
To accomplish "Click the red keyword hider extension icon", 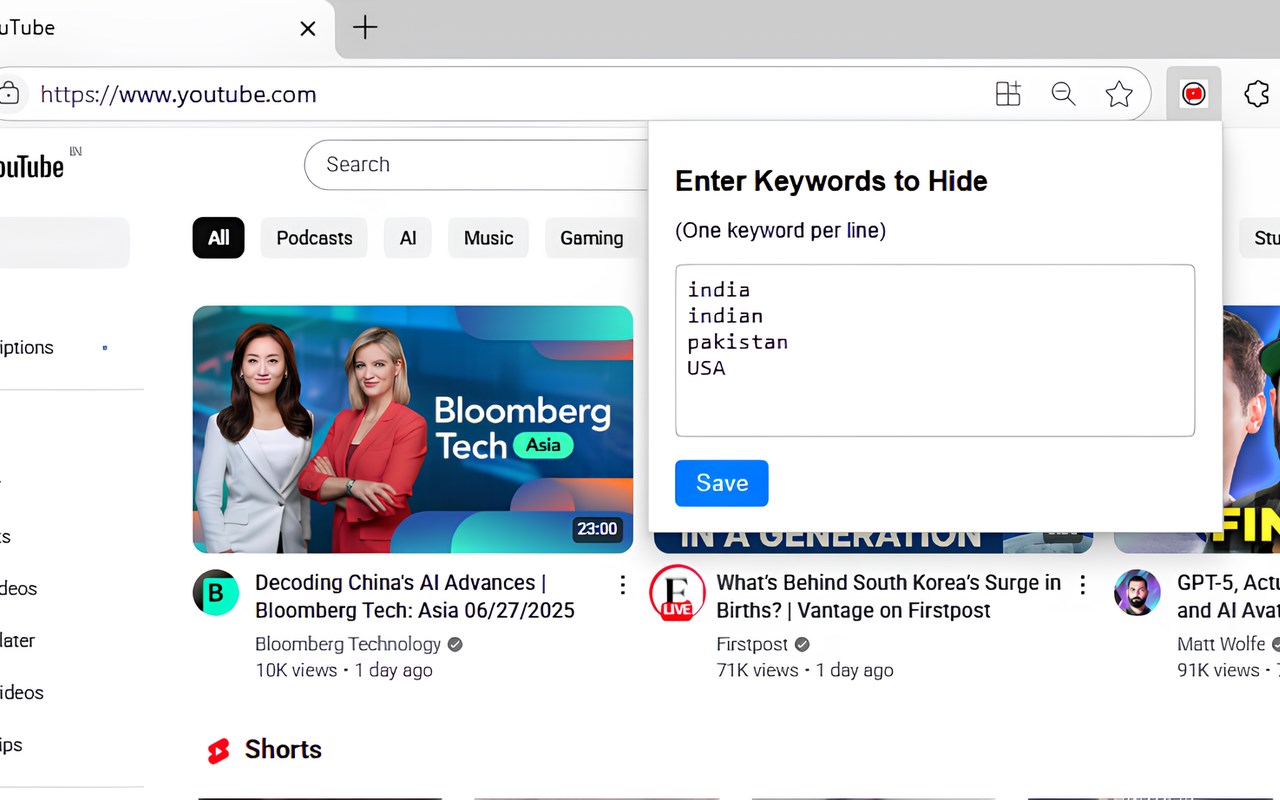I will 1193,94.
